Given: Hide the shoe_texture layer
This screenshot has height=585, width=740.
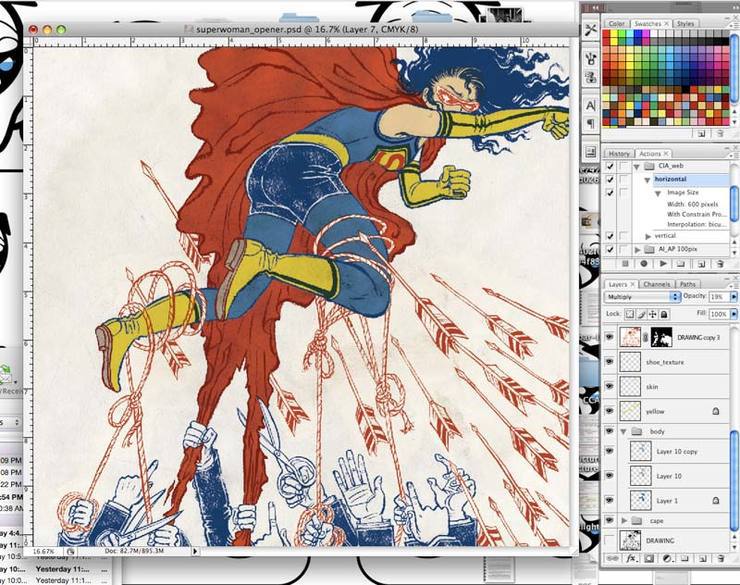Looking at the screenshot, I should click(610, 362).
